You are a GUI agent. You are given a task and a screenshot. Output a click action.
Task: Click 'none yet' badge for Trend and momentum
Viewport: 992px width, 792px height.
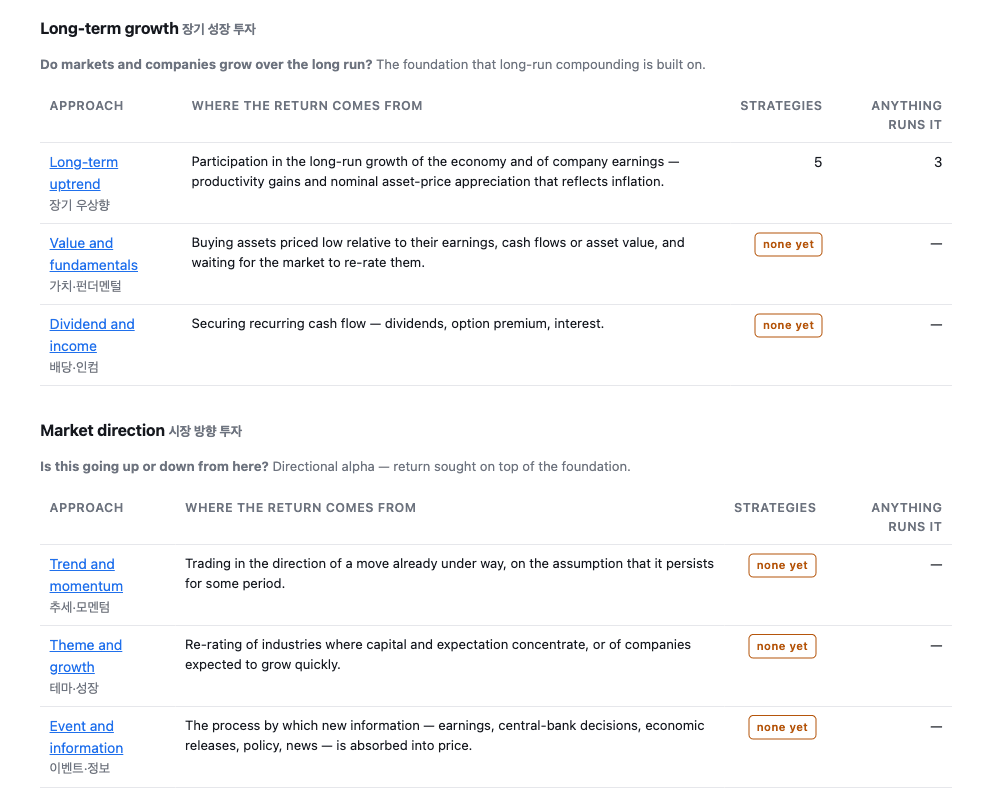pyautogui.click(x=782, y=565)
